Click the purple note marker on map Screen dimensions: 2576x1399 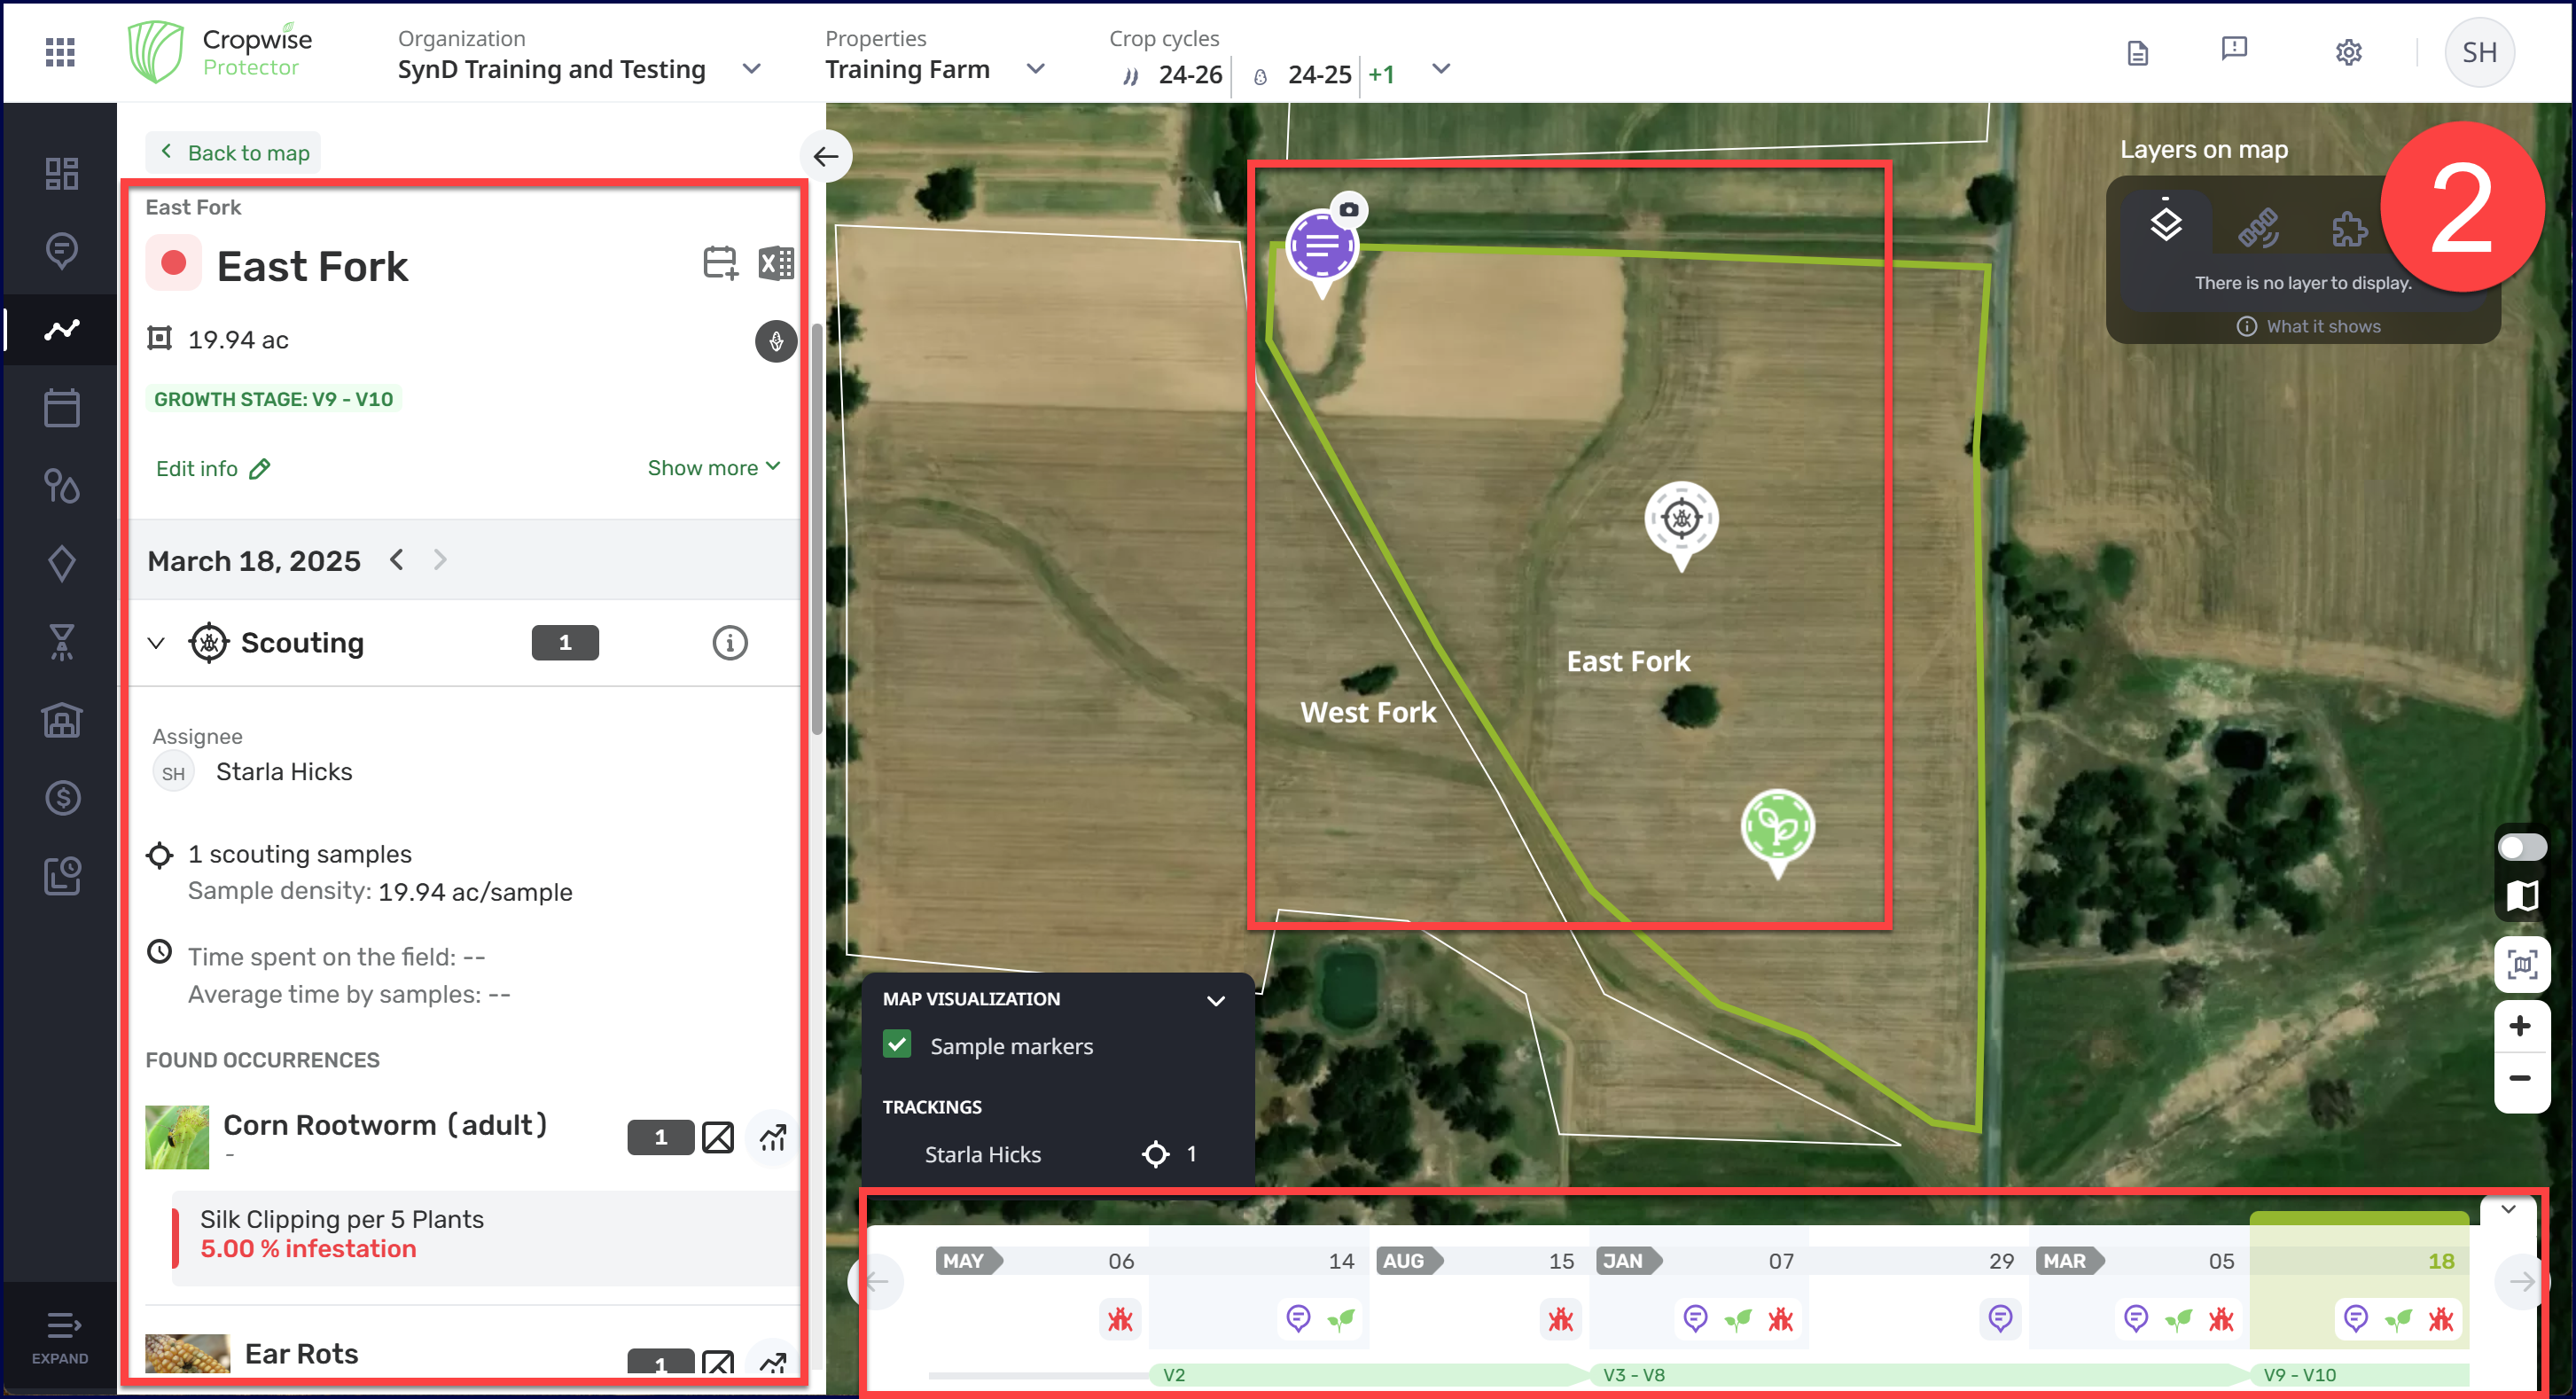point(1321,246)
